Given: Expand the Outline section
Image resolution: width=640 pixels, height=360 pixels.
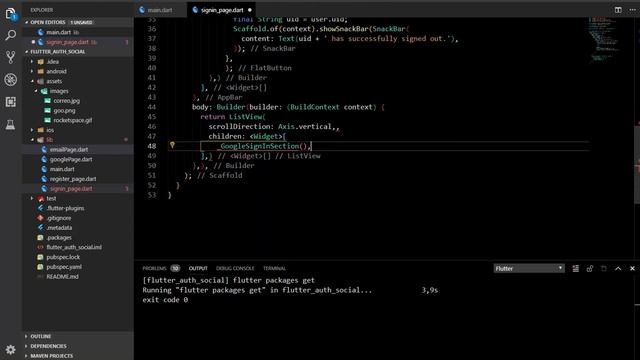Looking at the screenshot, I should (x=78, y=336).
